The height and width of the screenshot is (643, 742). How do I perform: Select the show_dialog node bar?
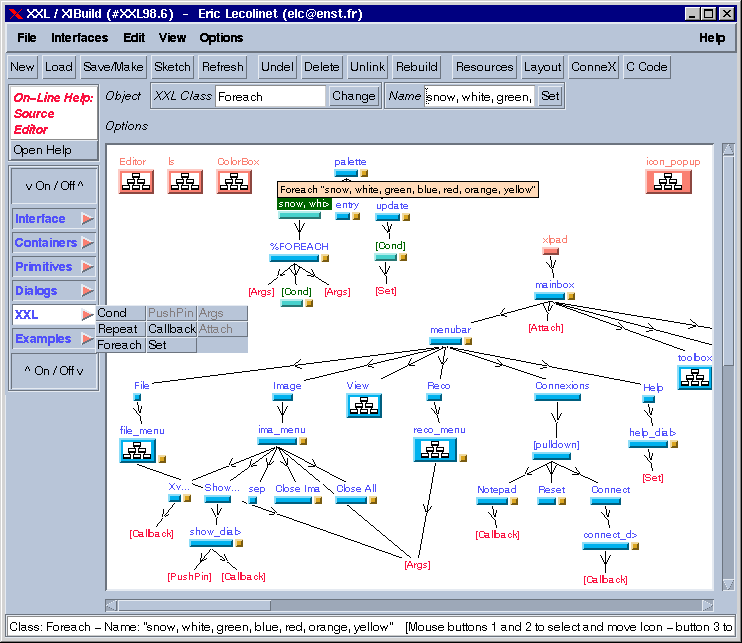click(211, 543)
